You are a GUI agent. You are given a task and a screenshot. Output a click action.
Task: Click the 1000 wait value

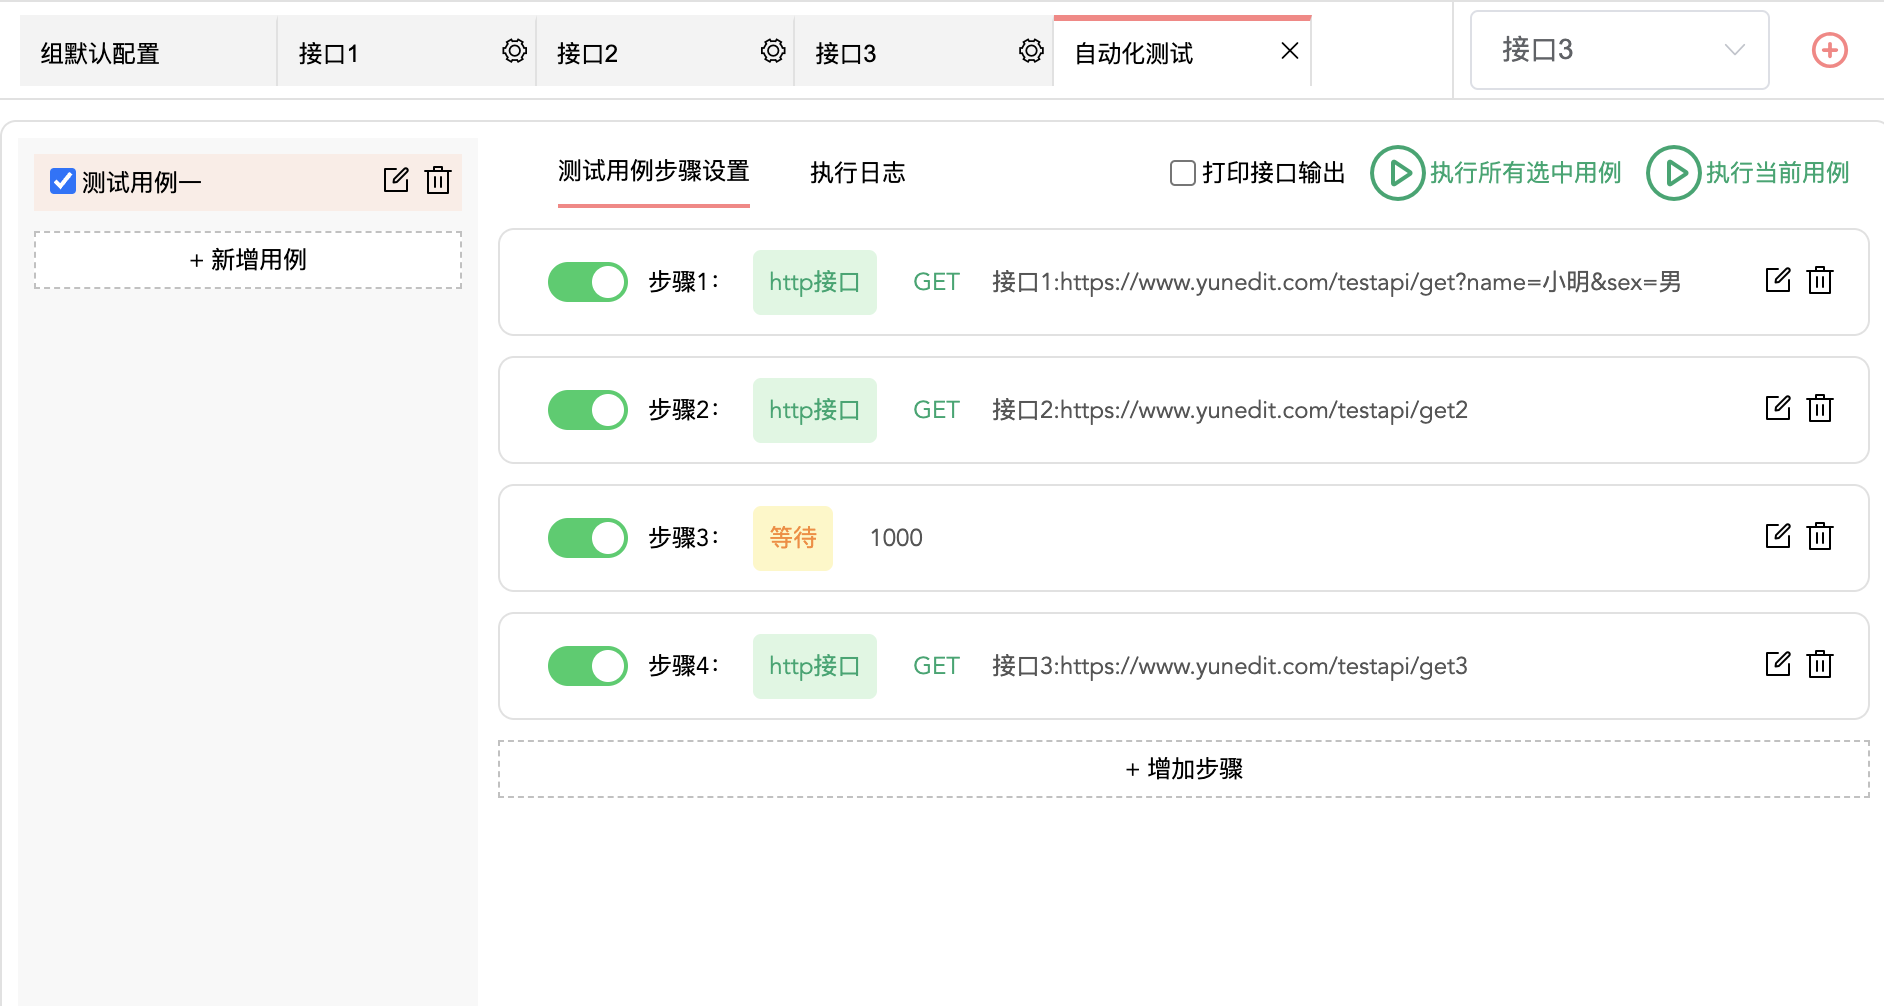click(x=896, y=538)
